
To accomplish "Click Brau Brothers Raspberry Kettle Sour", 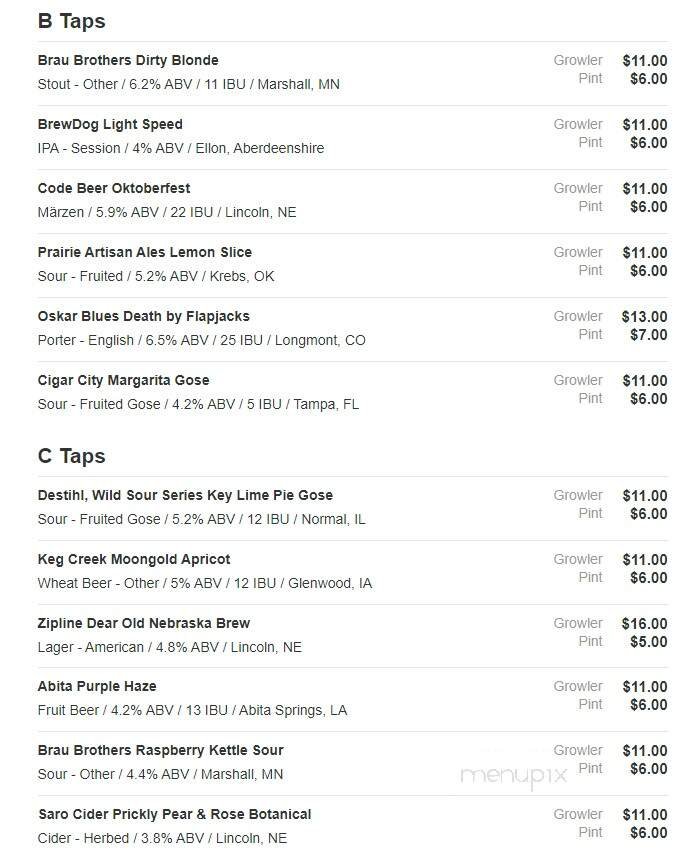I will pos(161,751).
